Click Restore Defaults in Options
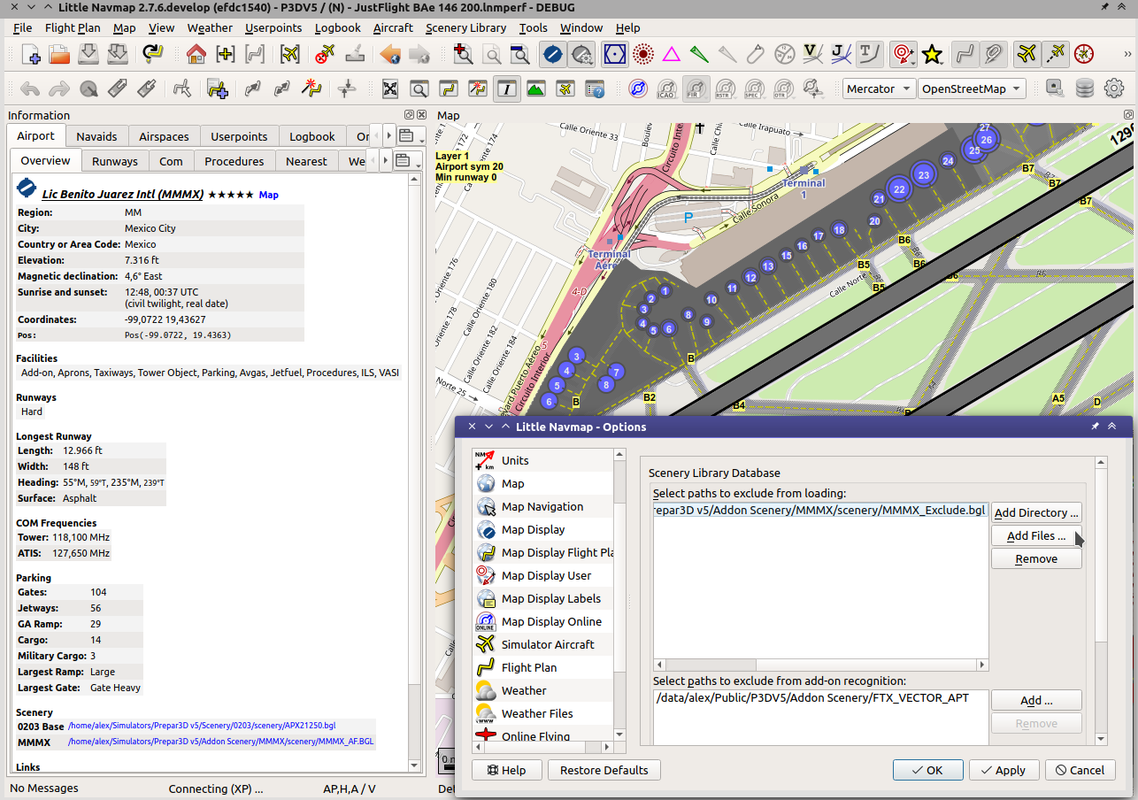Viewport: 1138px width, 800px height. tap(604, 770)
